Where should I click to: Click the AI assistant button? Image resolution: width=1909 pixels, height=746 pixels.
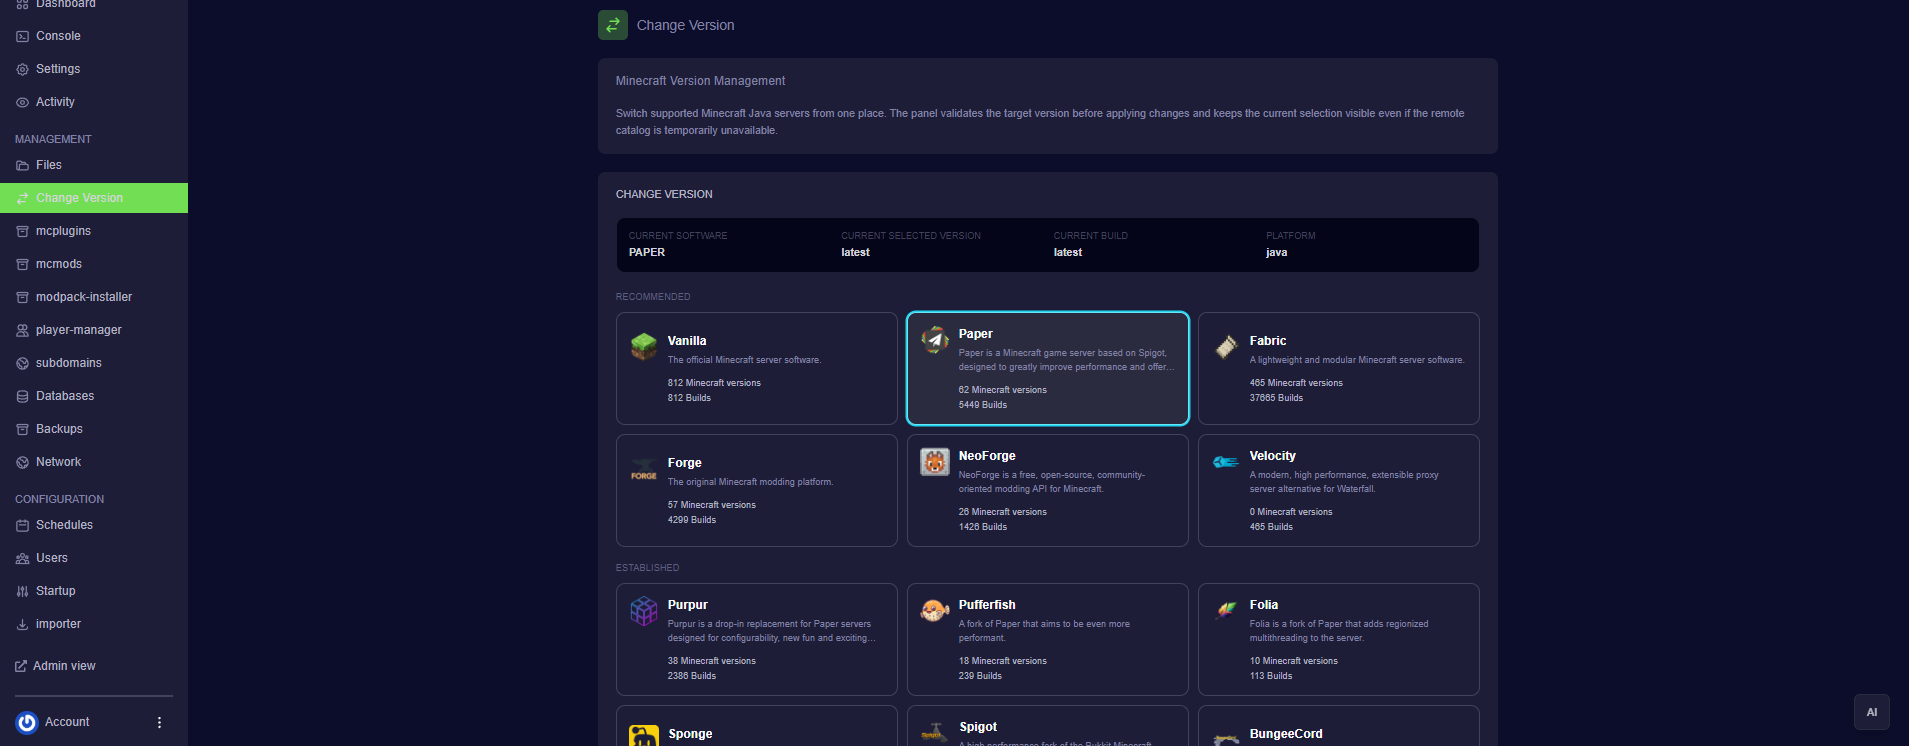1871,712
